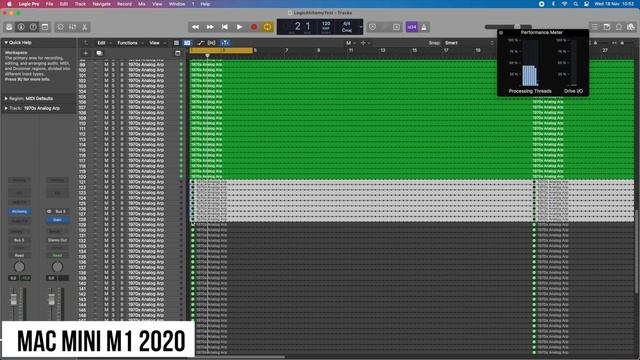Click the Bus 5 output slot on left channel strip

point(19,240)
